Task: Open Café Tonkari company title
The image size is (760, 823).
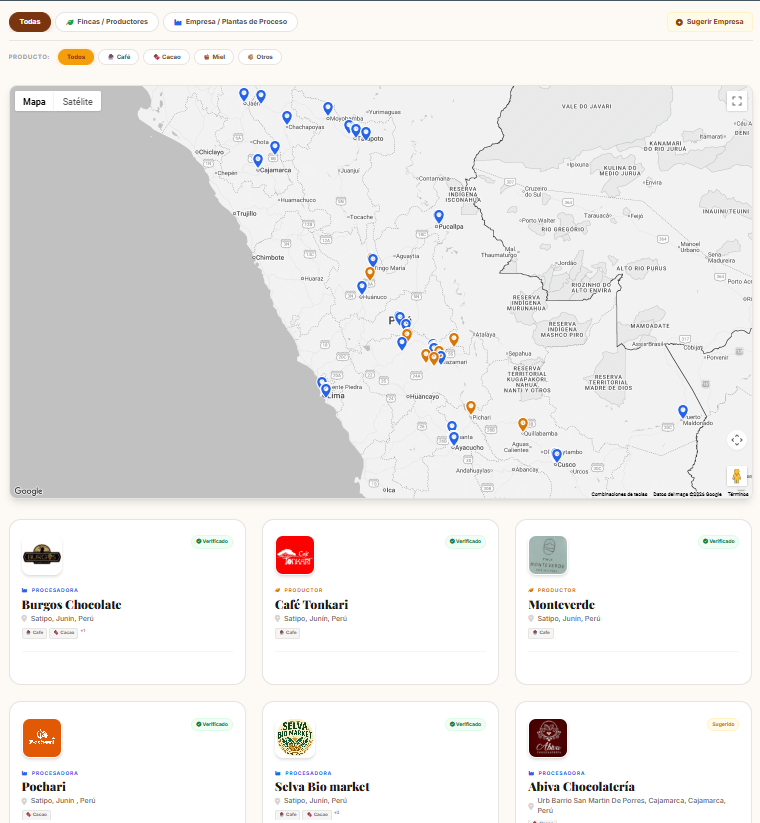Action: click(x=311, y=605)
